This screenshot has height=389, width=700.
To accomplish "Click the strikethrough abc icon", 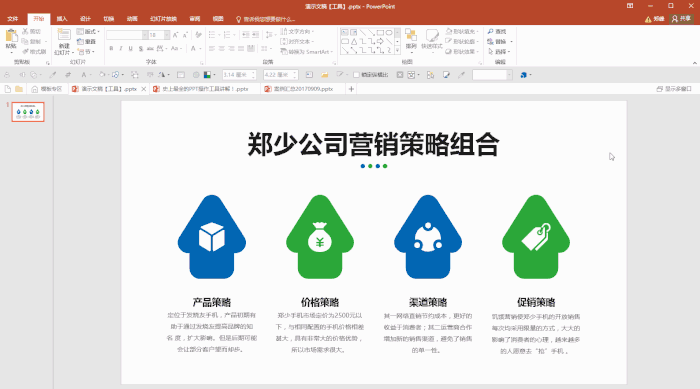I will click(150, 48).
